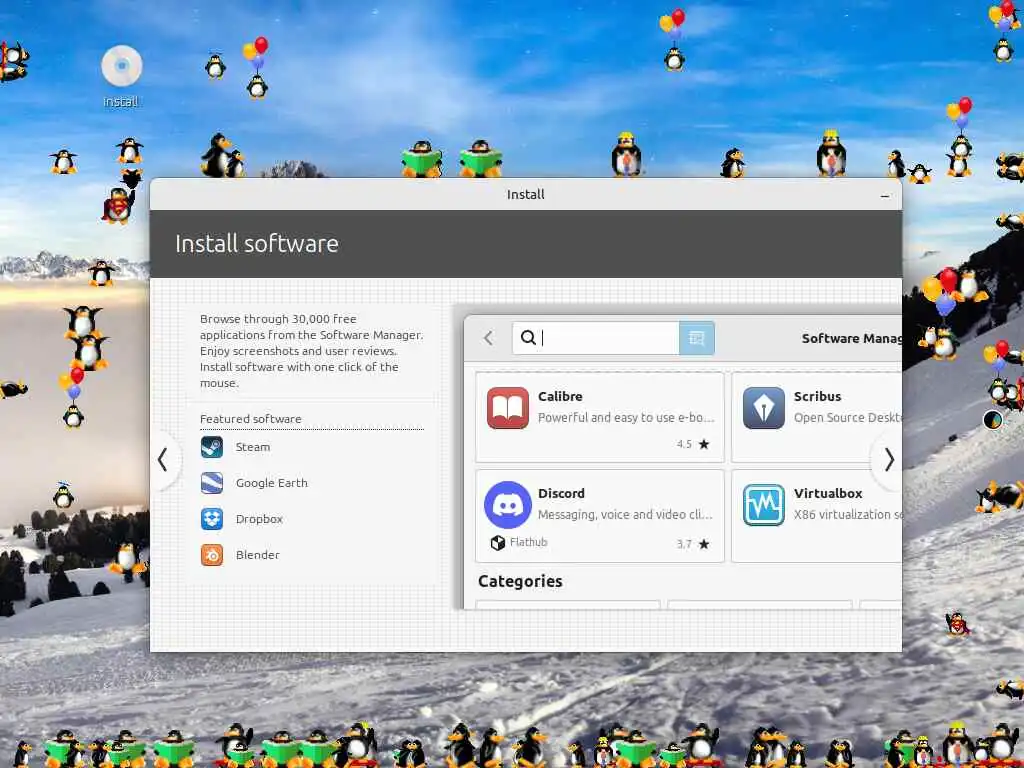Select the Dropbox label text
Screen dimensions: 1024x768
pyautogui.click(x=259, y=519)
